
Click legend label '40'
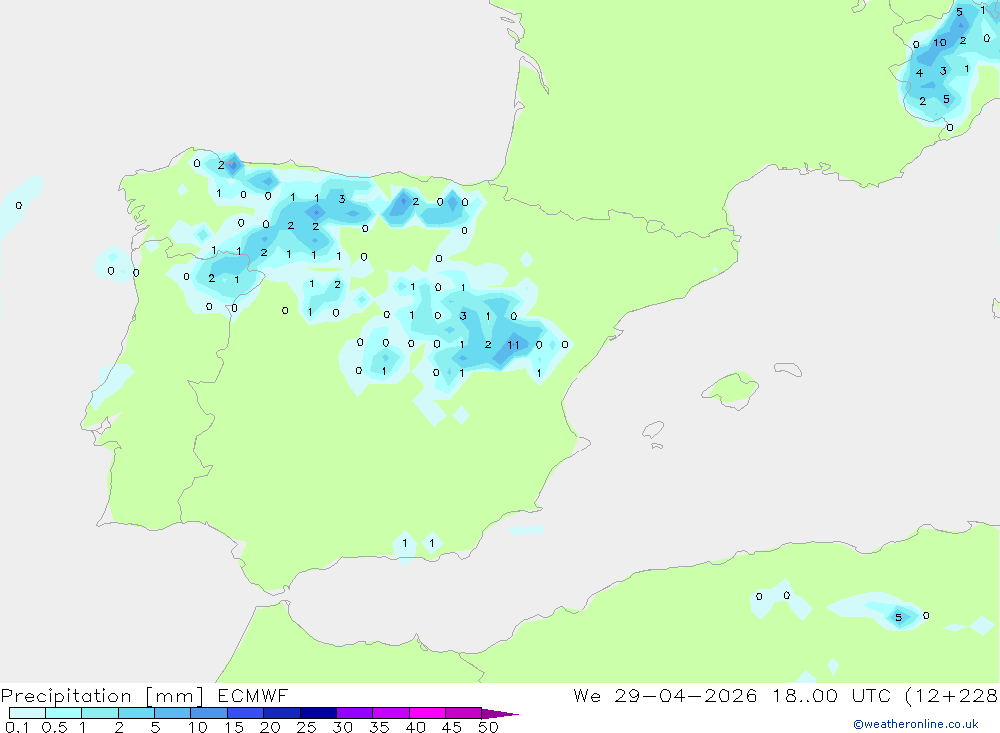[416, 727]
